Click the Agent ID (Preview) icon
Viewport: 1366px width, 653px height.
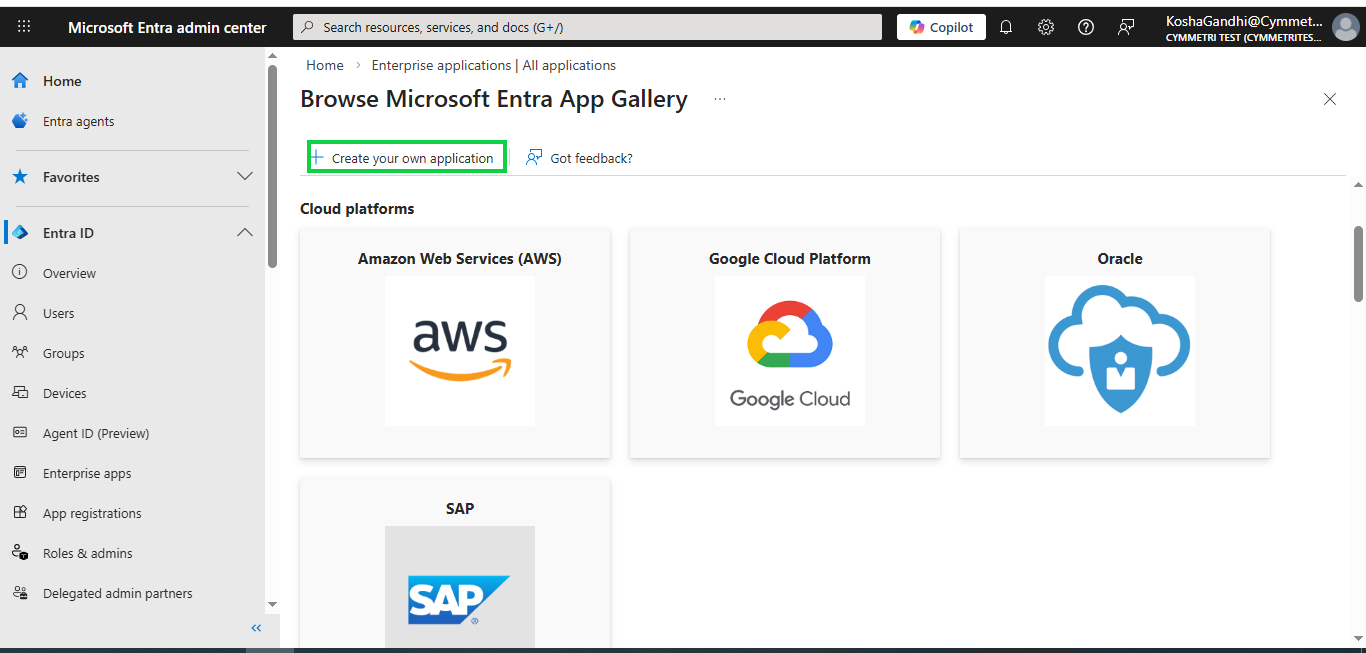20,432
